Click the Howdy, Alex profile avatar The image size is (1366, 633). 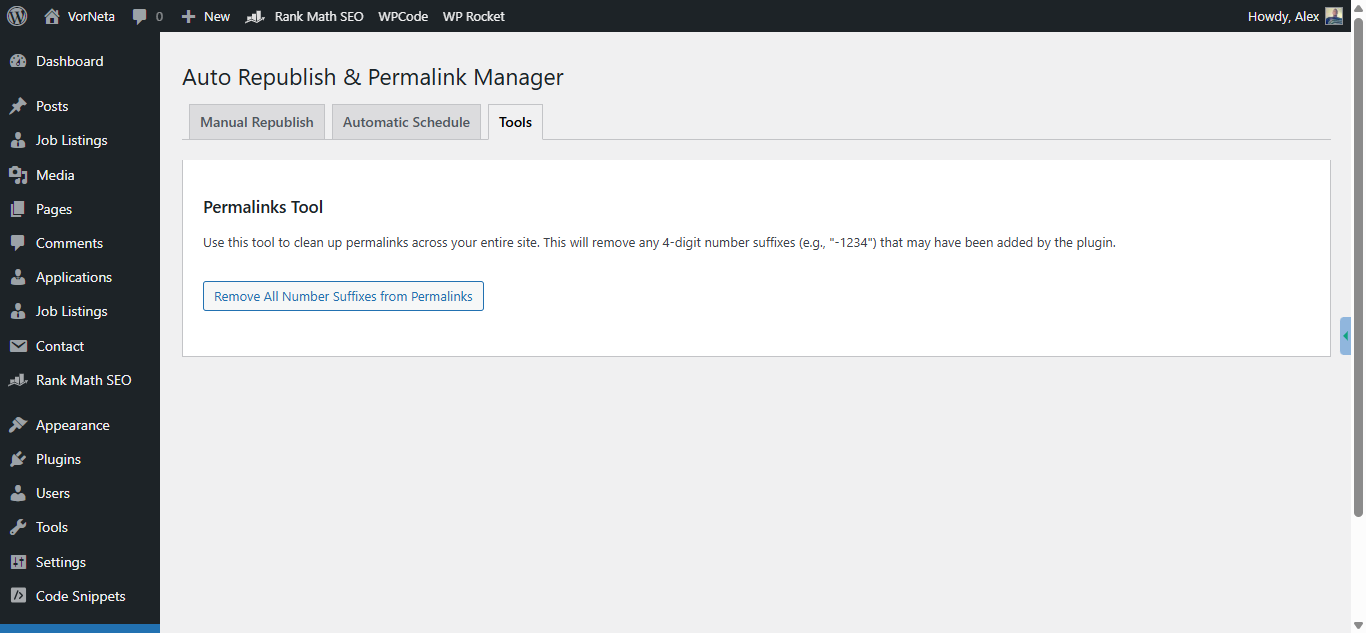click(x=1333, y=15)
